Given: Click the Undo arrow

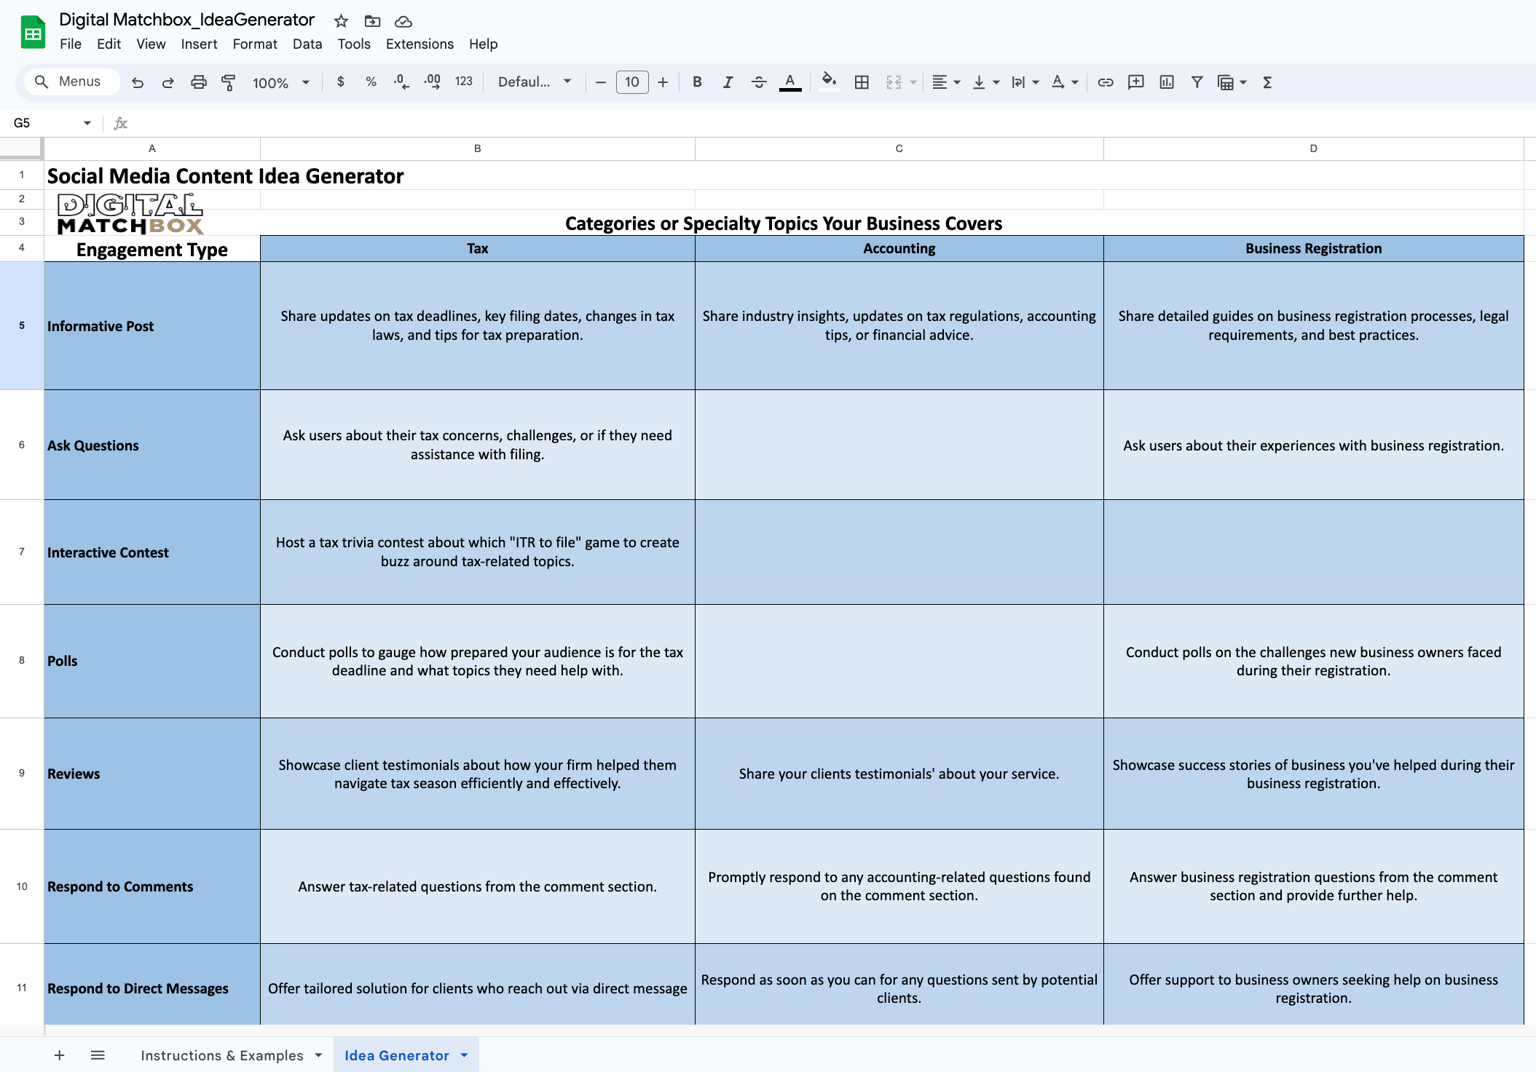Looking at the screenshot, I should 138,82.
